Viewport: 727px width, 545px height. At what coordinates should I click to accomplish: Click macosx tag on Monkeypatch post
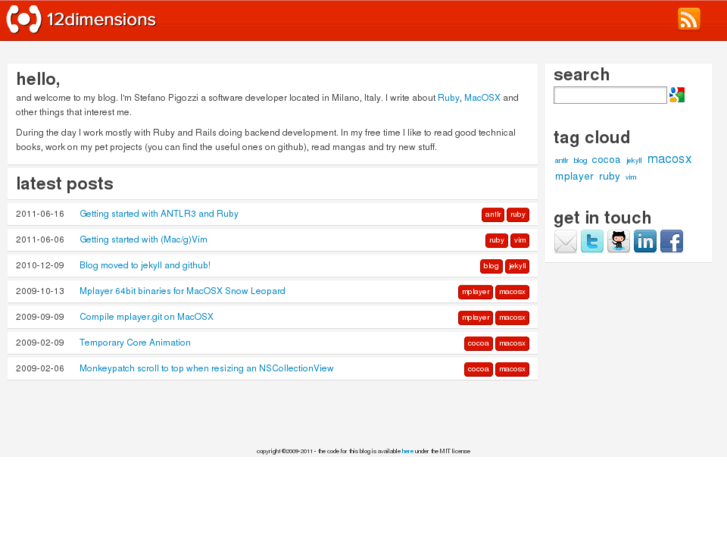[512, 369]
